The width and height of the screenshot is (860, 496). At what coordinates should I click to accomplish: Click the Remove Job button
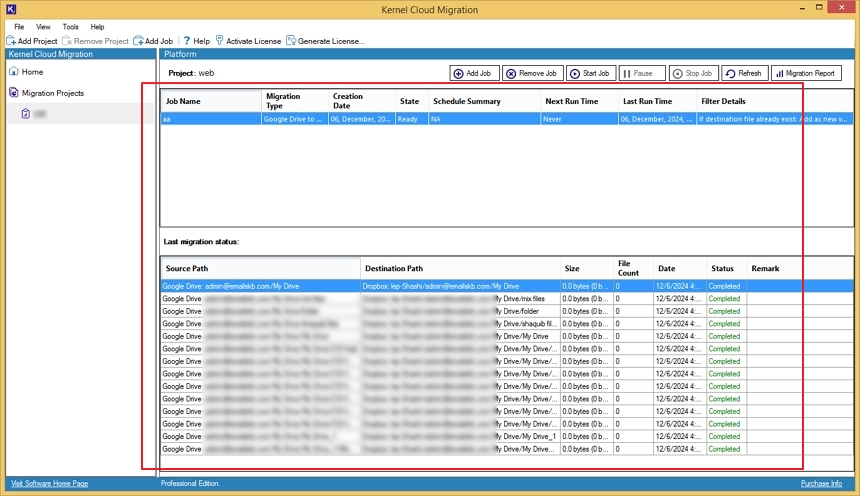(x=533, y=73)
